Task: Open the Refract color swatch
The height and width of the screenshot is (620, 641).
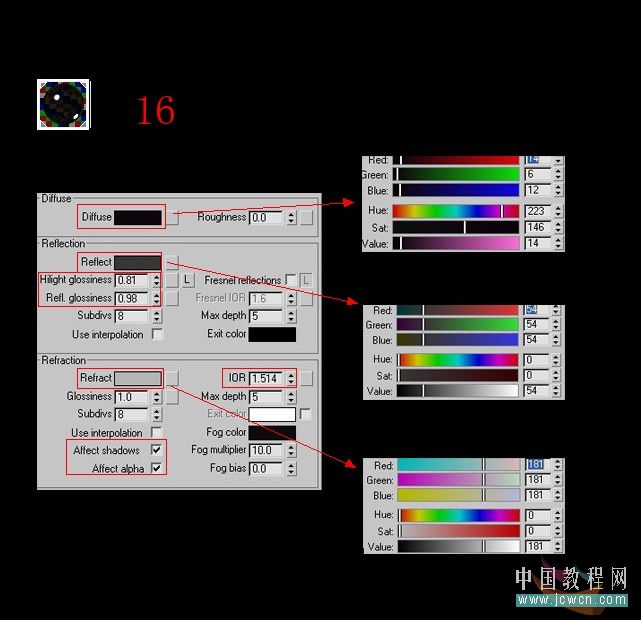Action: 138,378
